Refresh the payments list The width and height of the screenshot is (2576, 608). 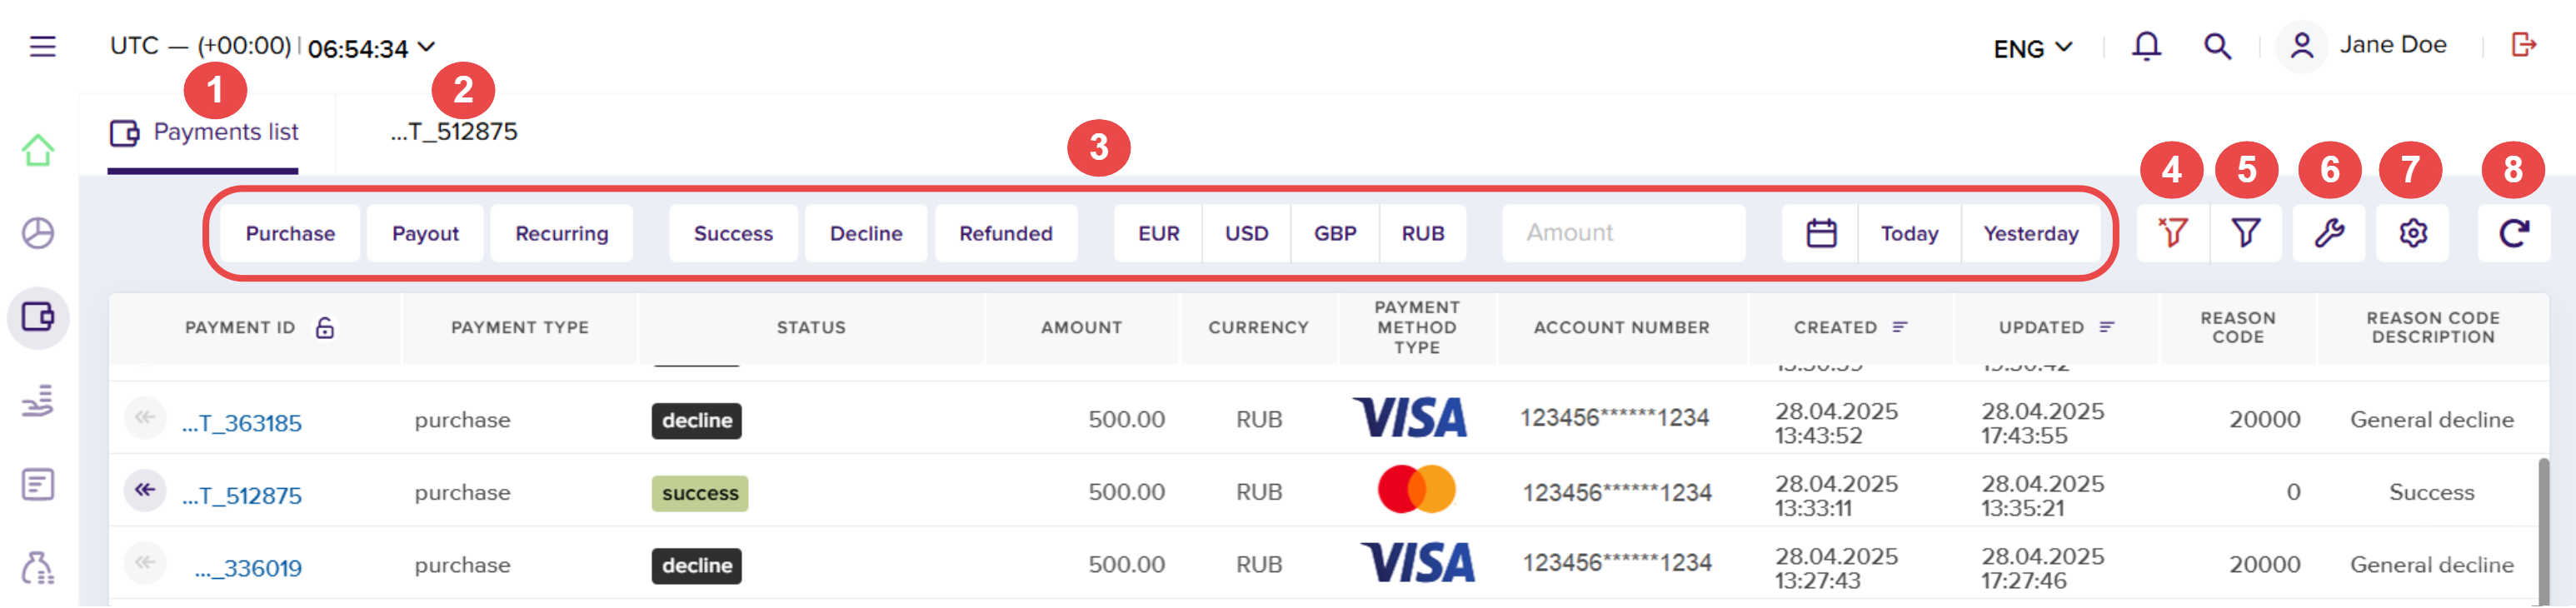2514,233
